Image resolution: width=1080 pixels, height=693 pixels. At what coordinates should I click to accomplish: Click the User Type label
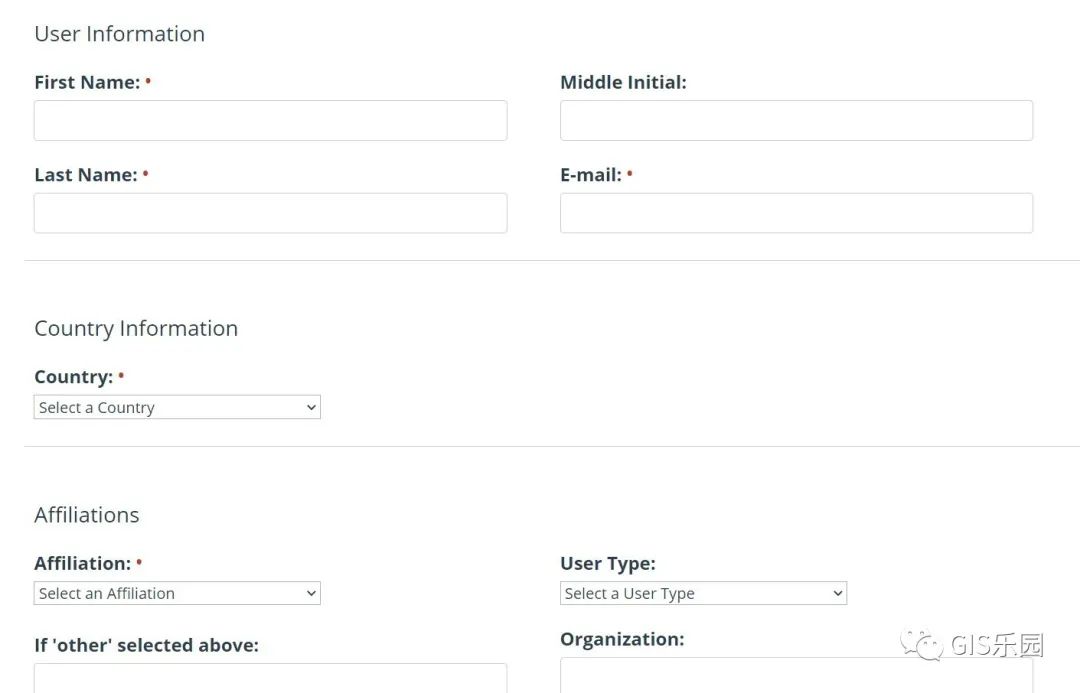tap(608, 563)
